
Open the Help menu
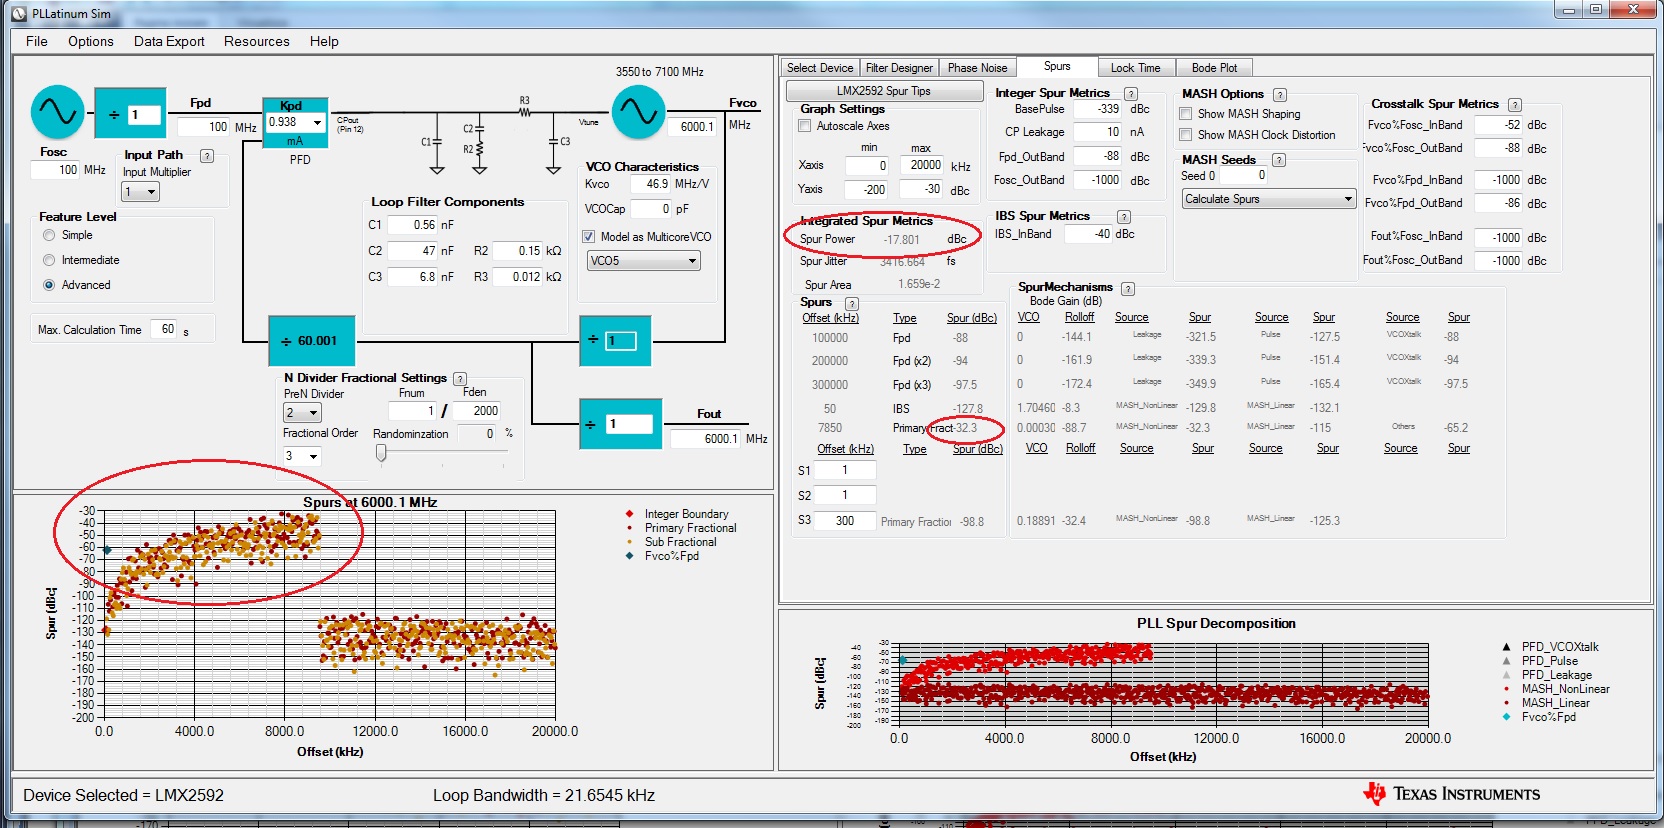(x=324, y=41)
